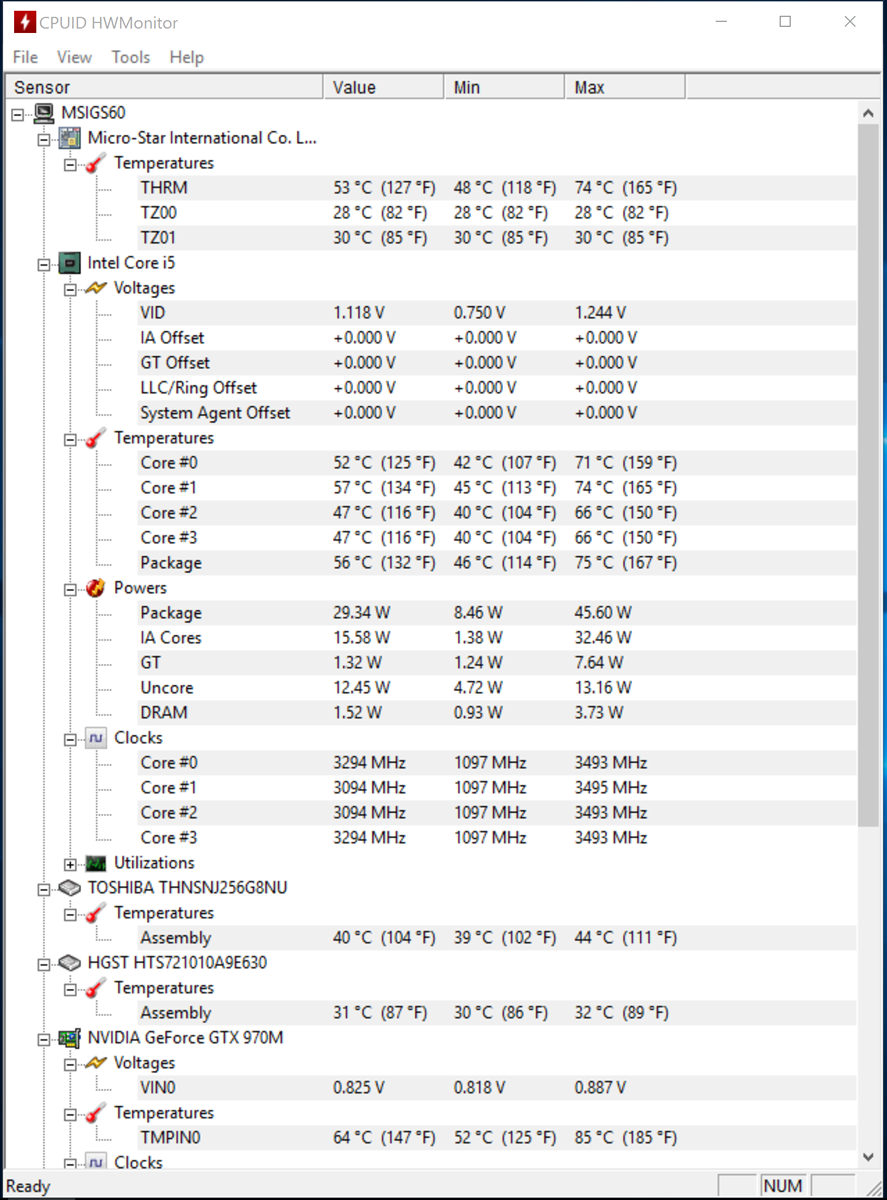
Task: Collapse the Powers section
Action: point(70,589)
